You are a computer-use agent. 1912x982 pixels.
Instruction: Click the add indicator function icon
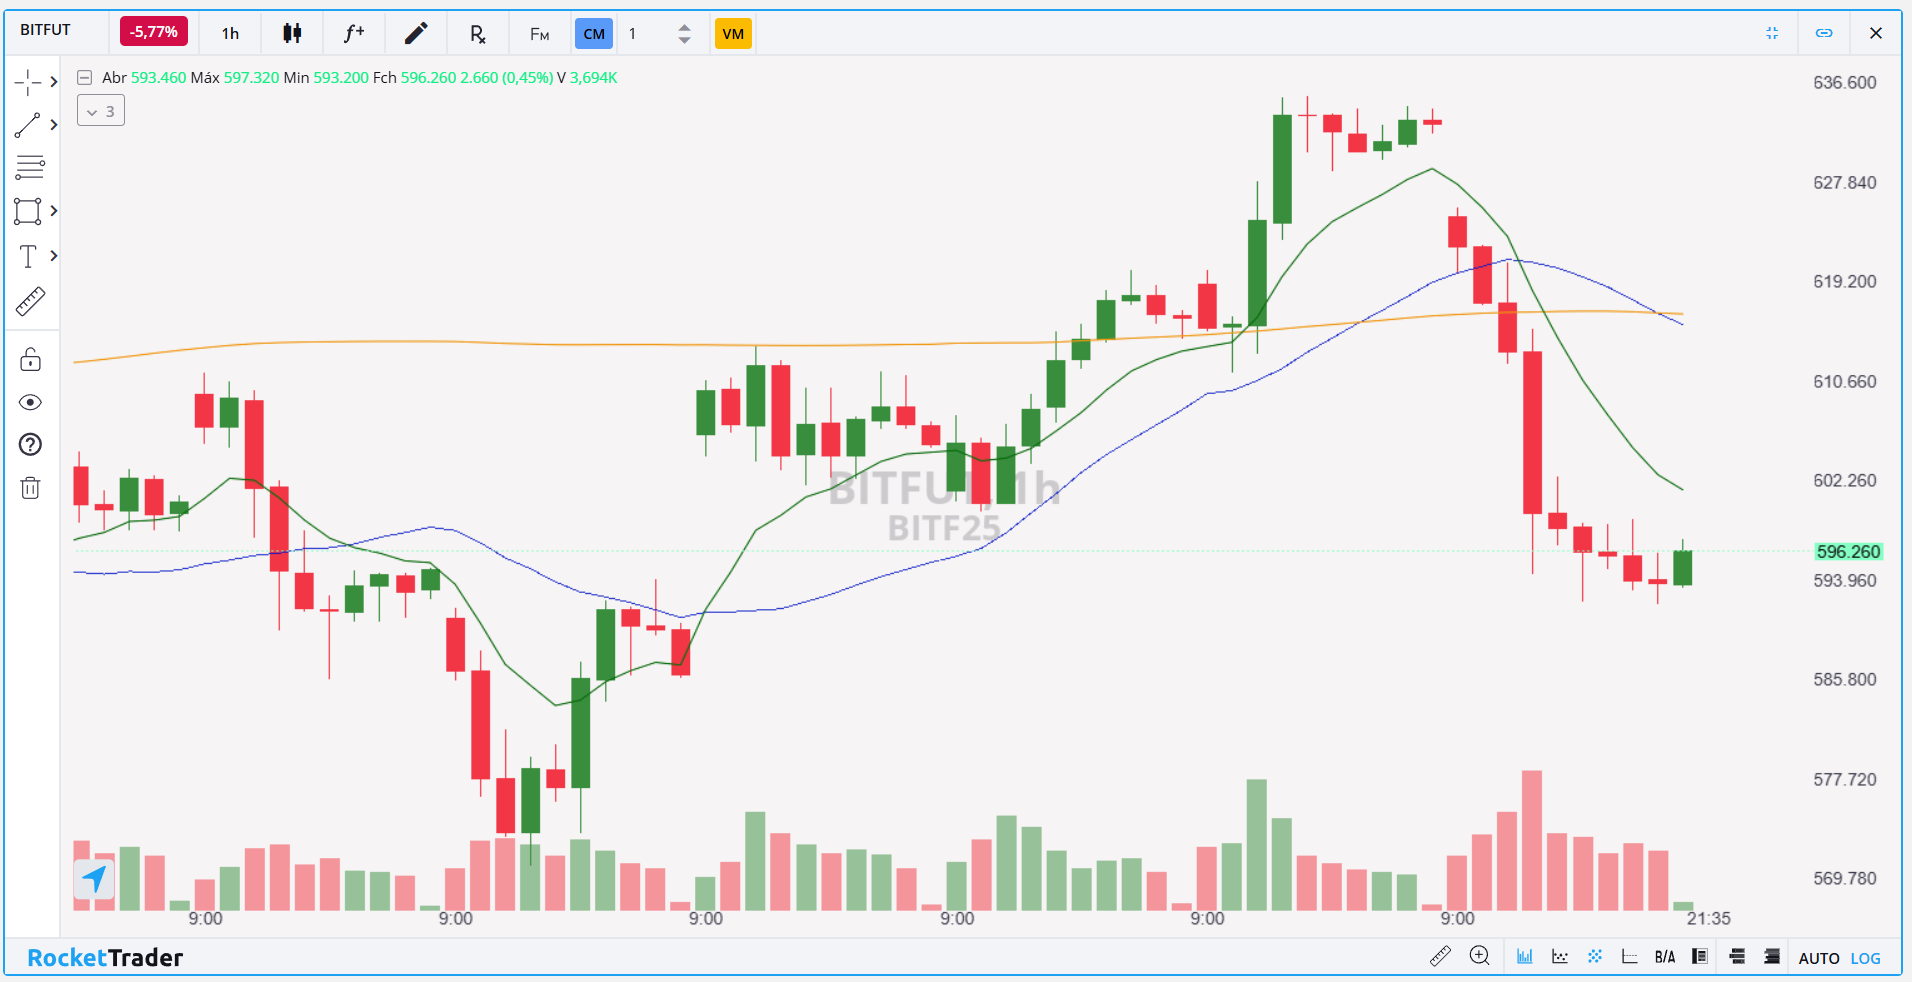click(x=354, y=34)
